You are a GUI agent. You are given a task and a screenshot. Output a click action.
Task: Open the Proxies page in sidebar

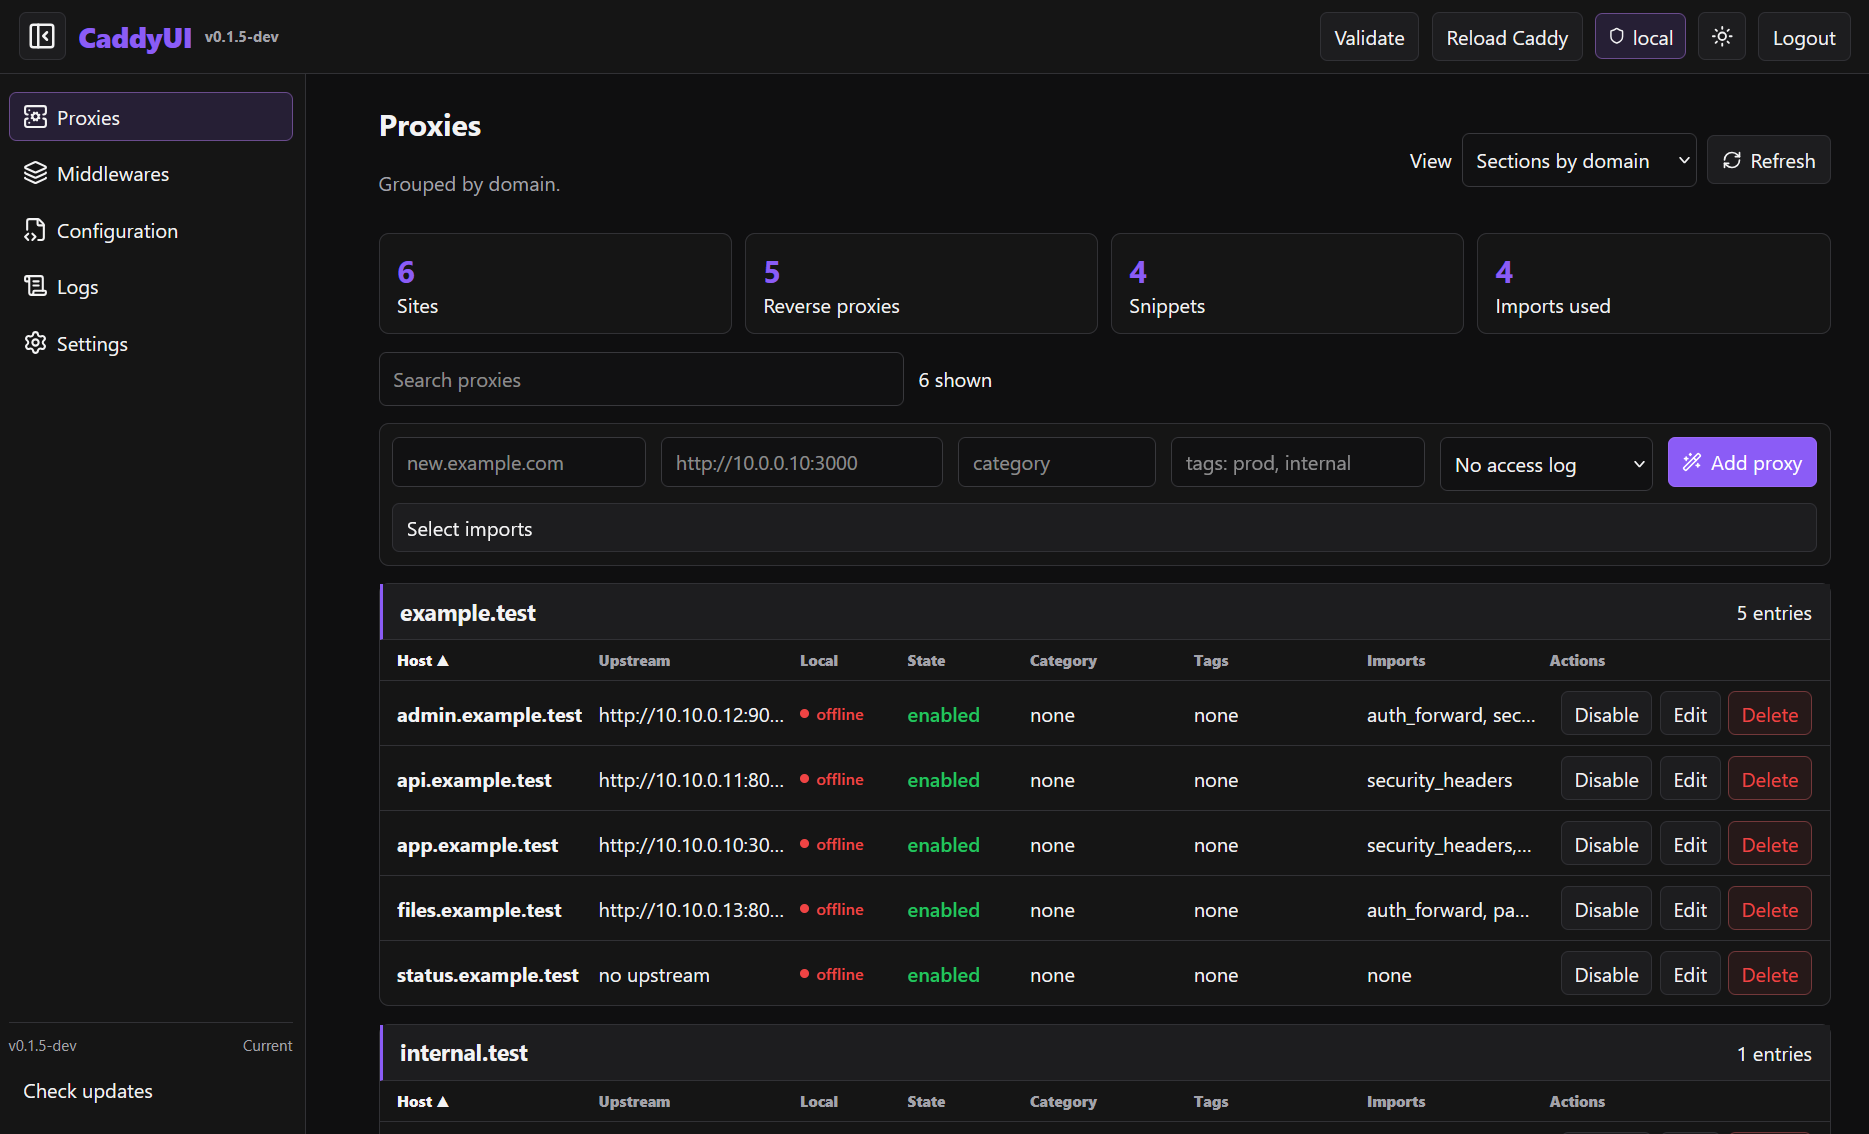click(x=151, y=117)
